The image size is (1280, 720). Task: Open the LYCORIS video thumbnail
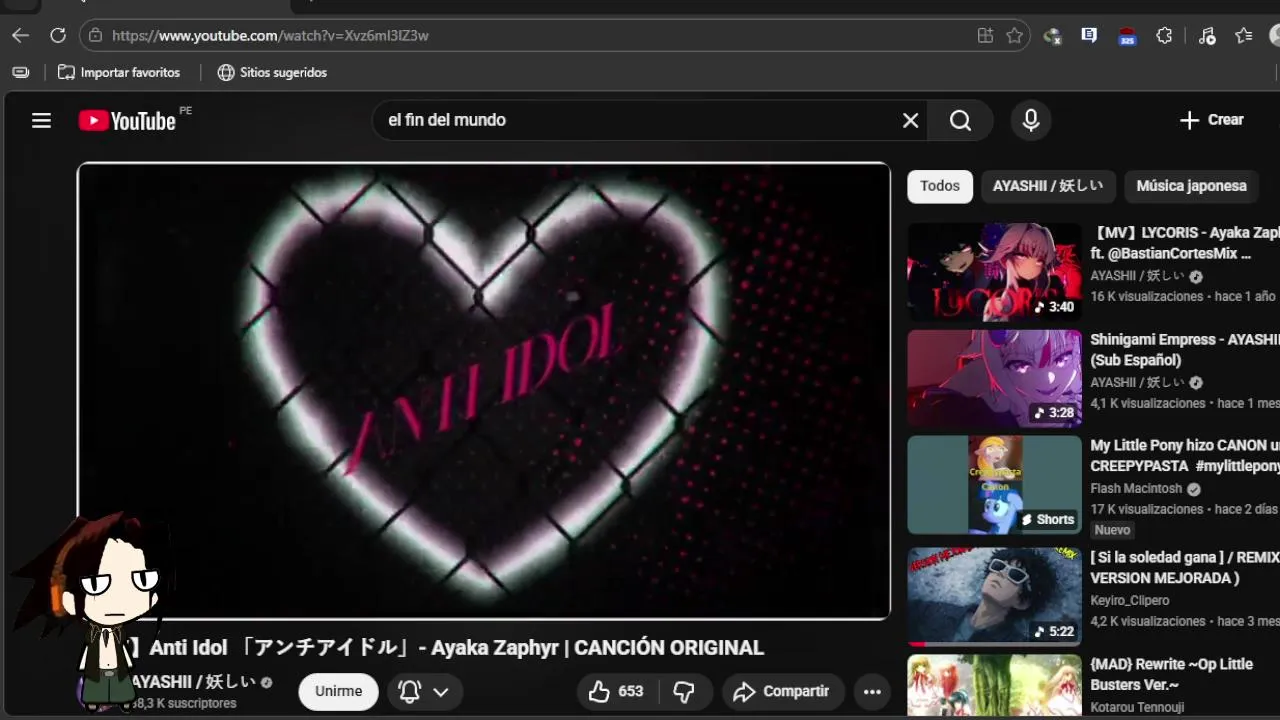994,271
